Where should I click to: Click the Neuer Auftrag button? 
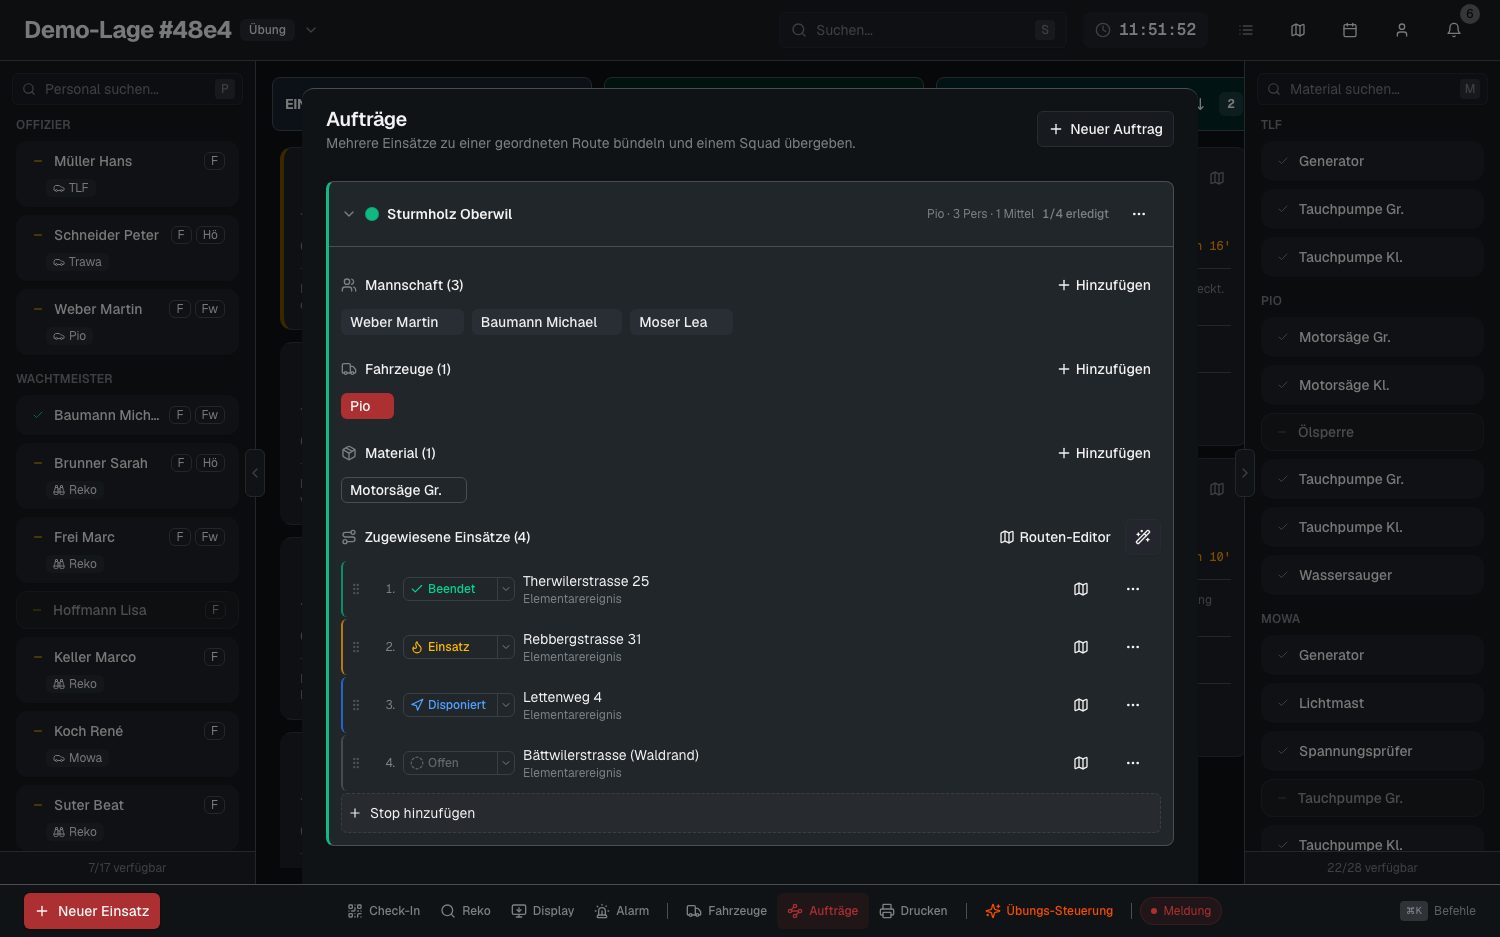coord(1105,129)
